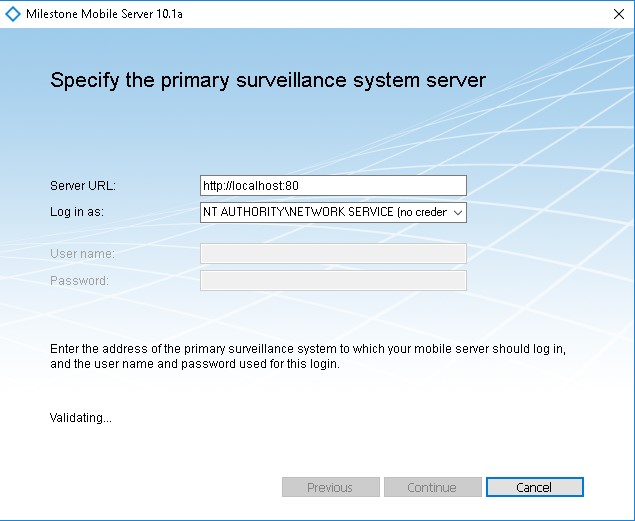Click the grayed-out Previous button
This screenshot has width=635, height=521.
coord(330,487)
